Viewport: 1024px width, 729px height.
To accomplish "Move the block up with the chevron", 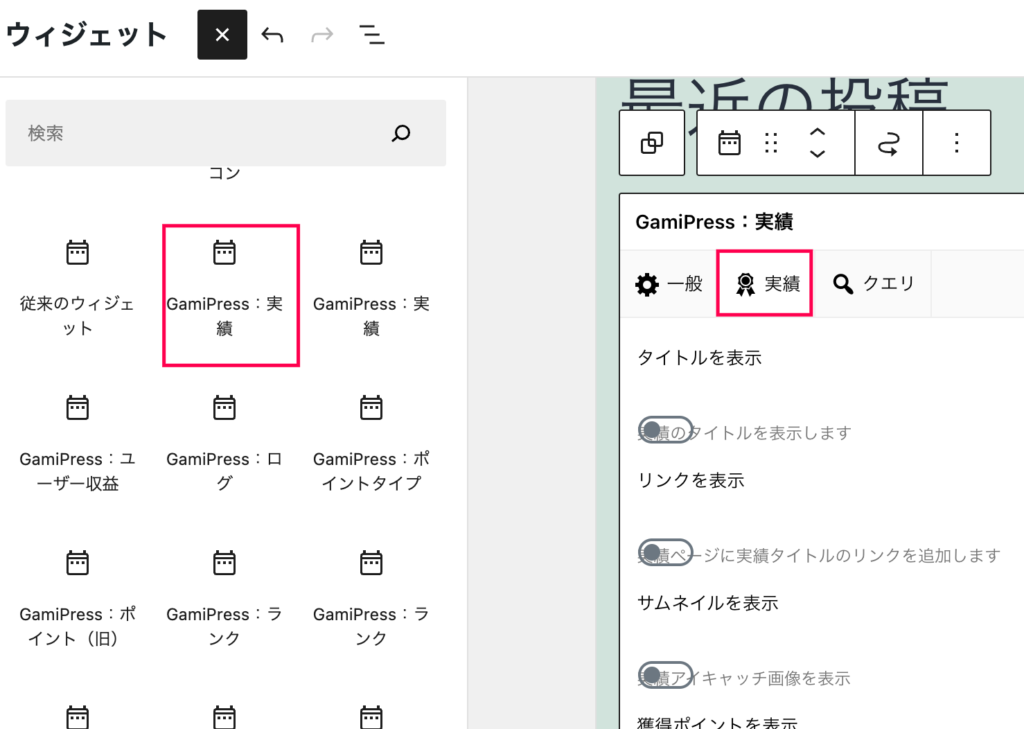I will (818, 132).
